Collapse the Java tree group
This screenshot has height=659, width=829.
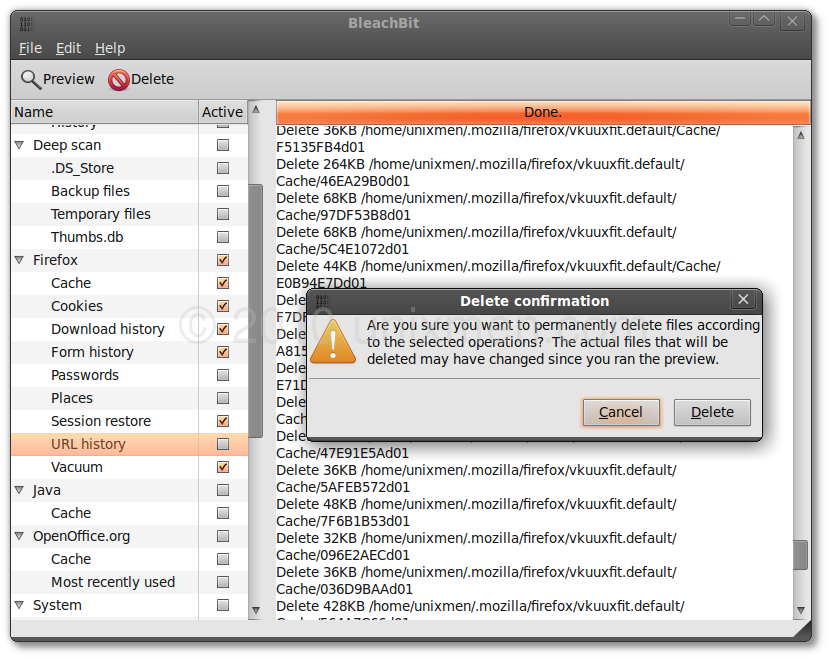point(20,490)
